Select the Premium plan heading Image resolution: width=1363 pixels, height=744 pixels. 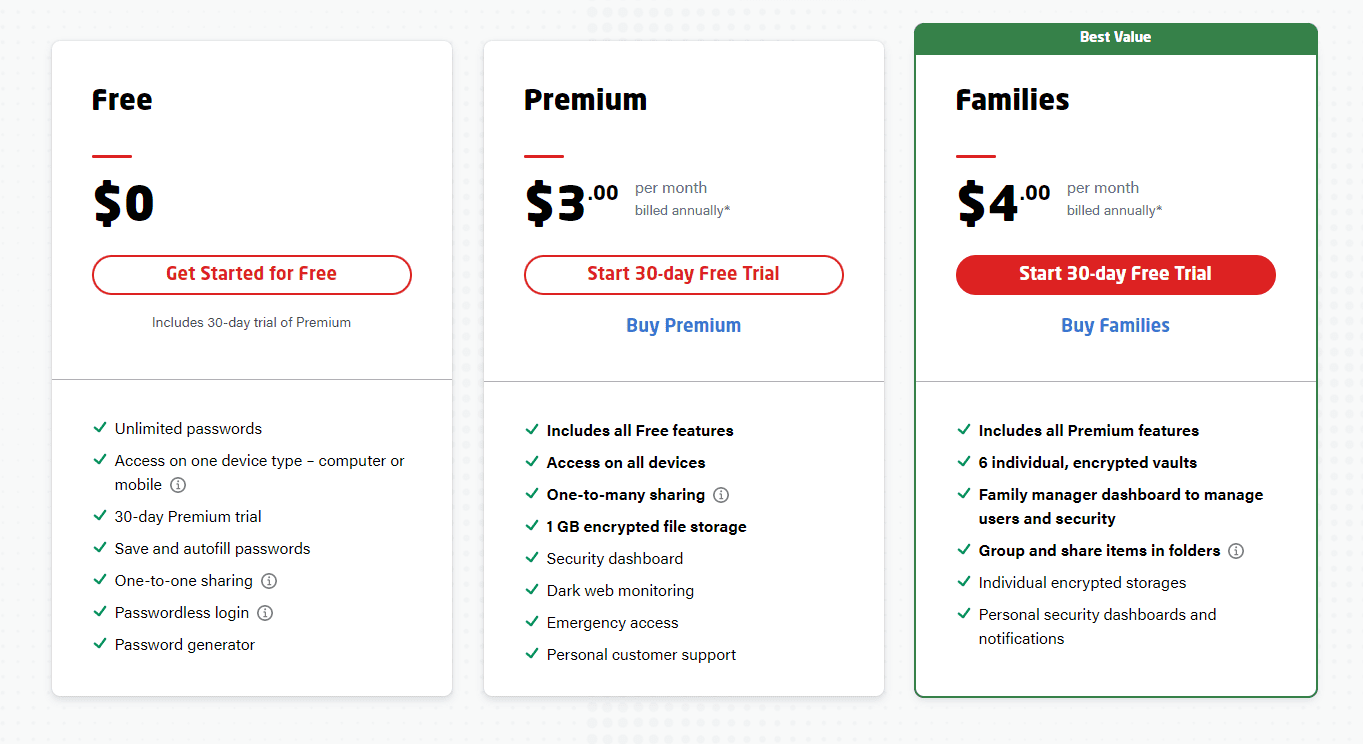586,100
